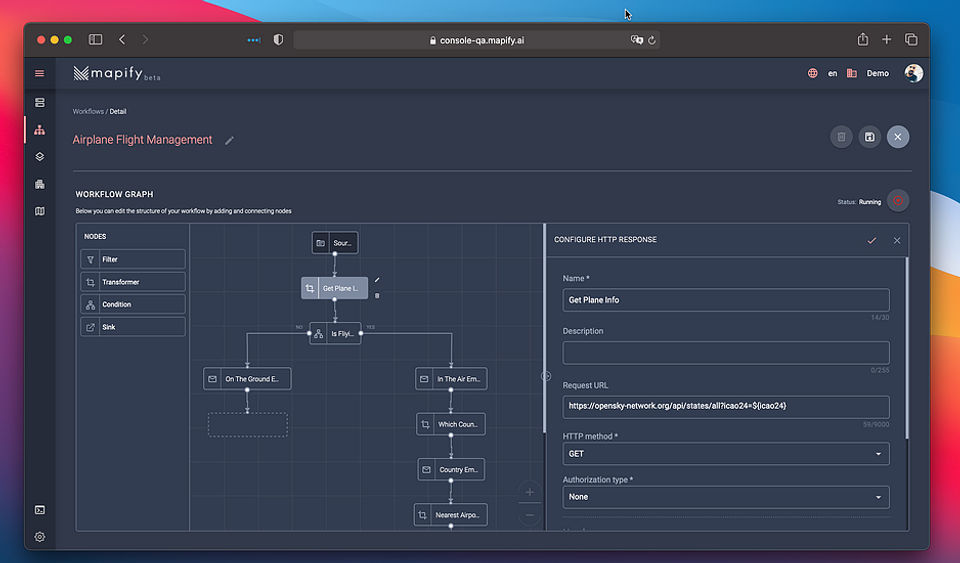Stop the running workflow with the red button
The image size is (960, 563).
[x=898, y=201]
